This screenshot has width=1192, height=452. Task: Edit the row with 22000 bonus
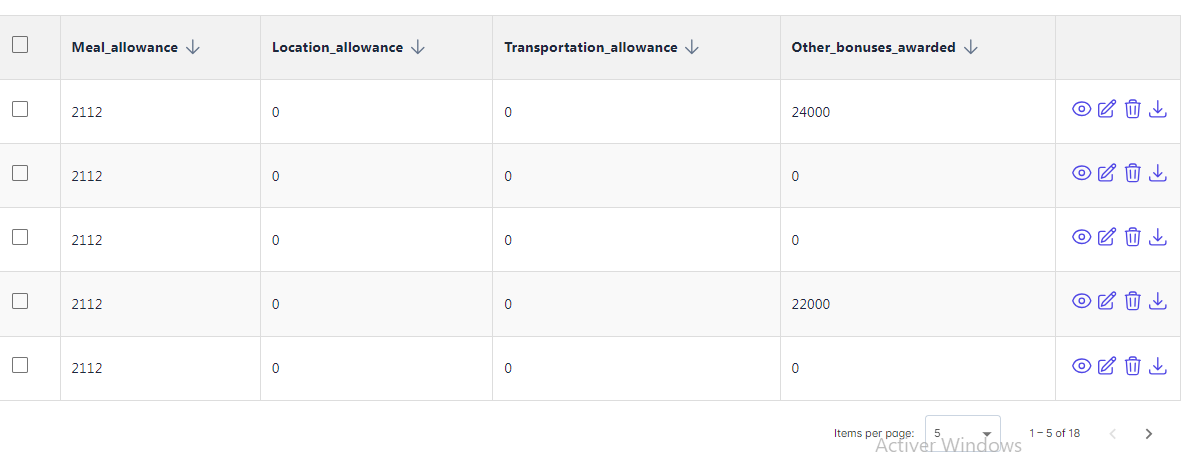point(1106,301)
